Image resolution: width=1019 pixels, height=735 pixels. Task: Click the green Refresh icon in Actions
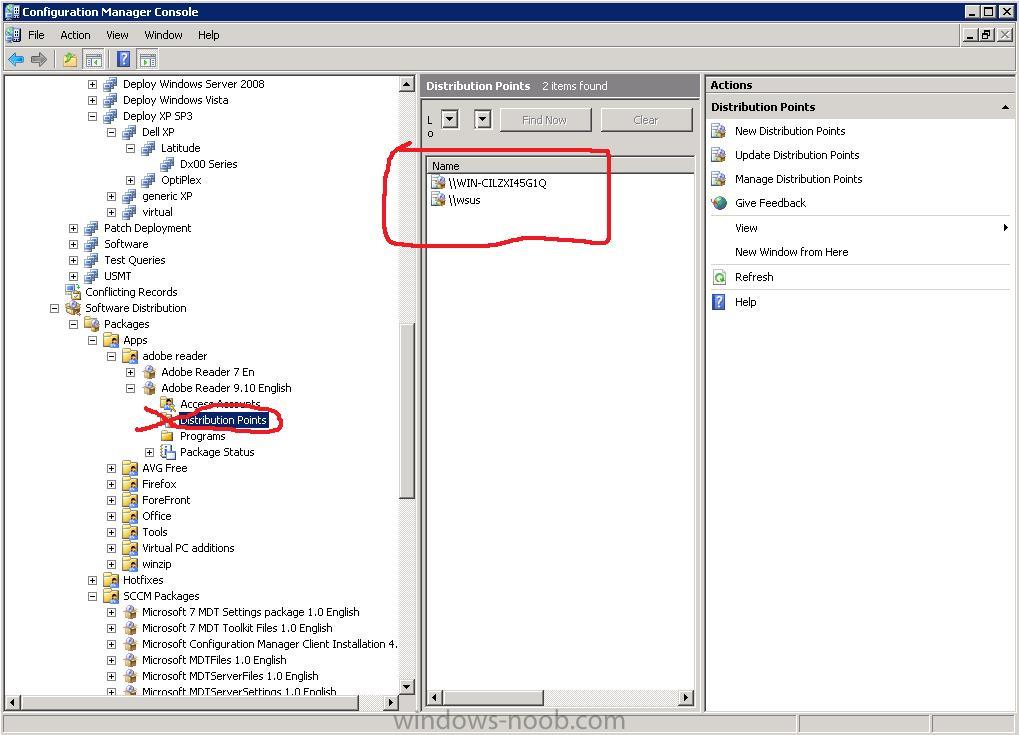point(719,277)
